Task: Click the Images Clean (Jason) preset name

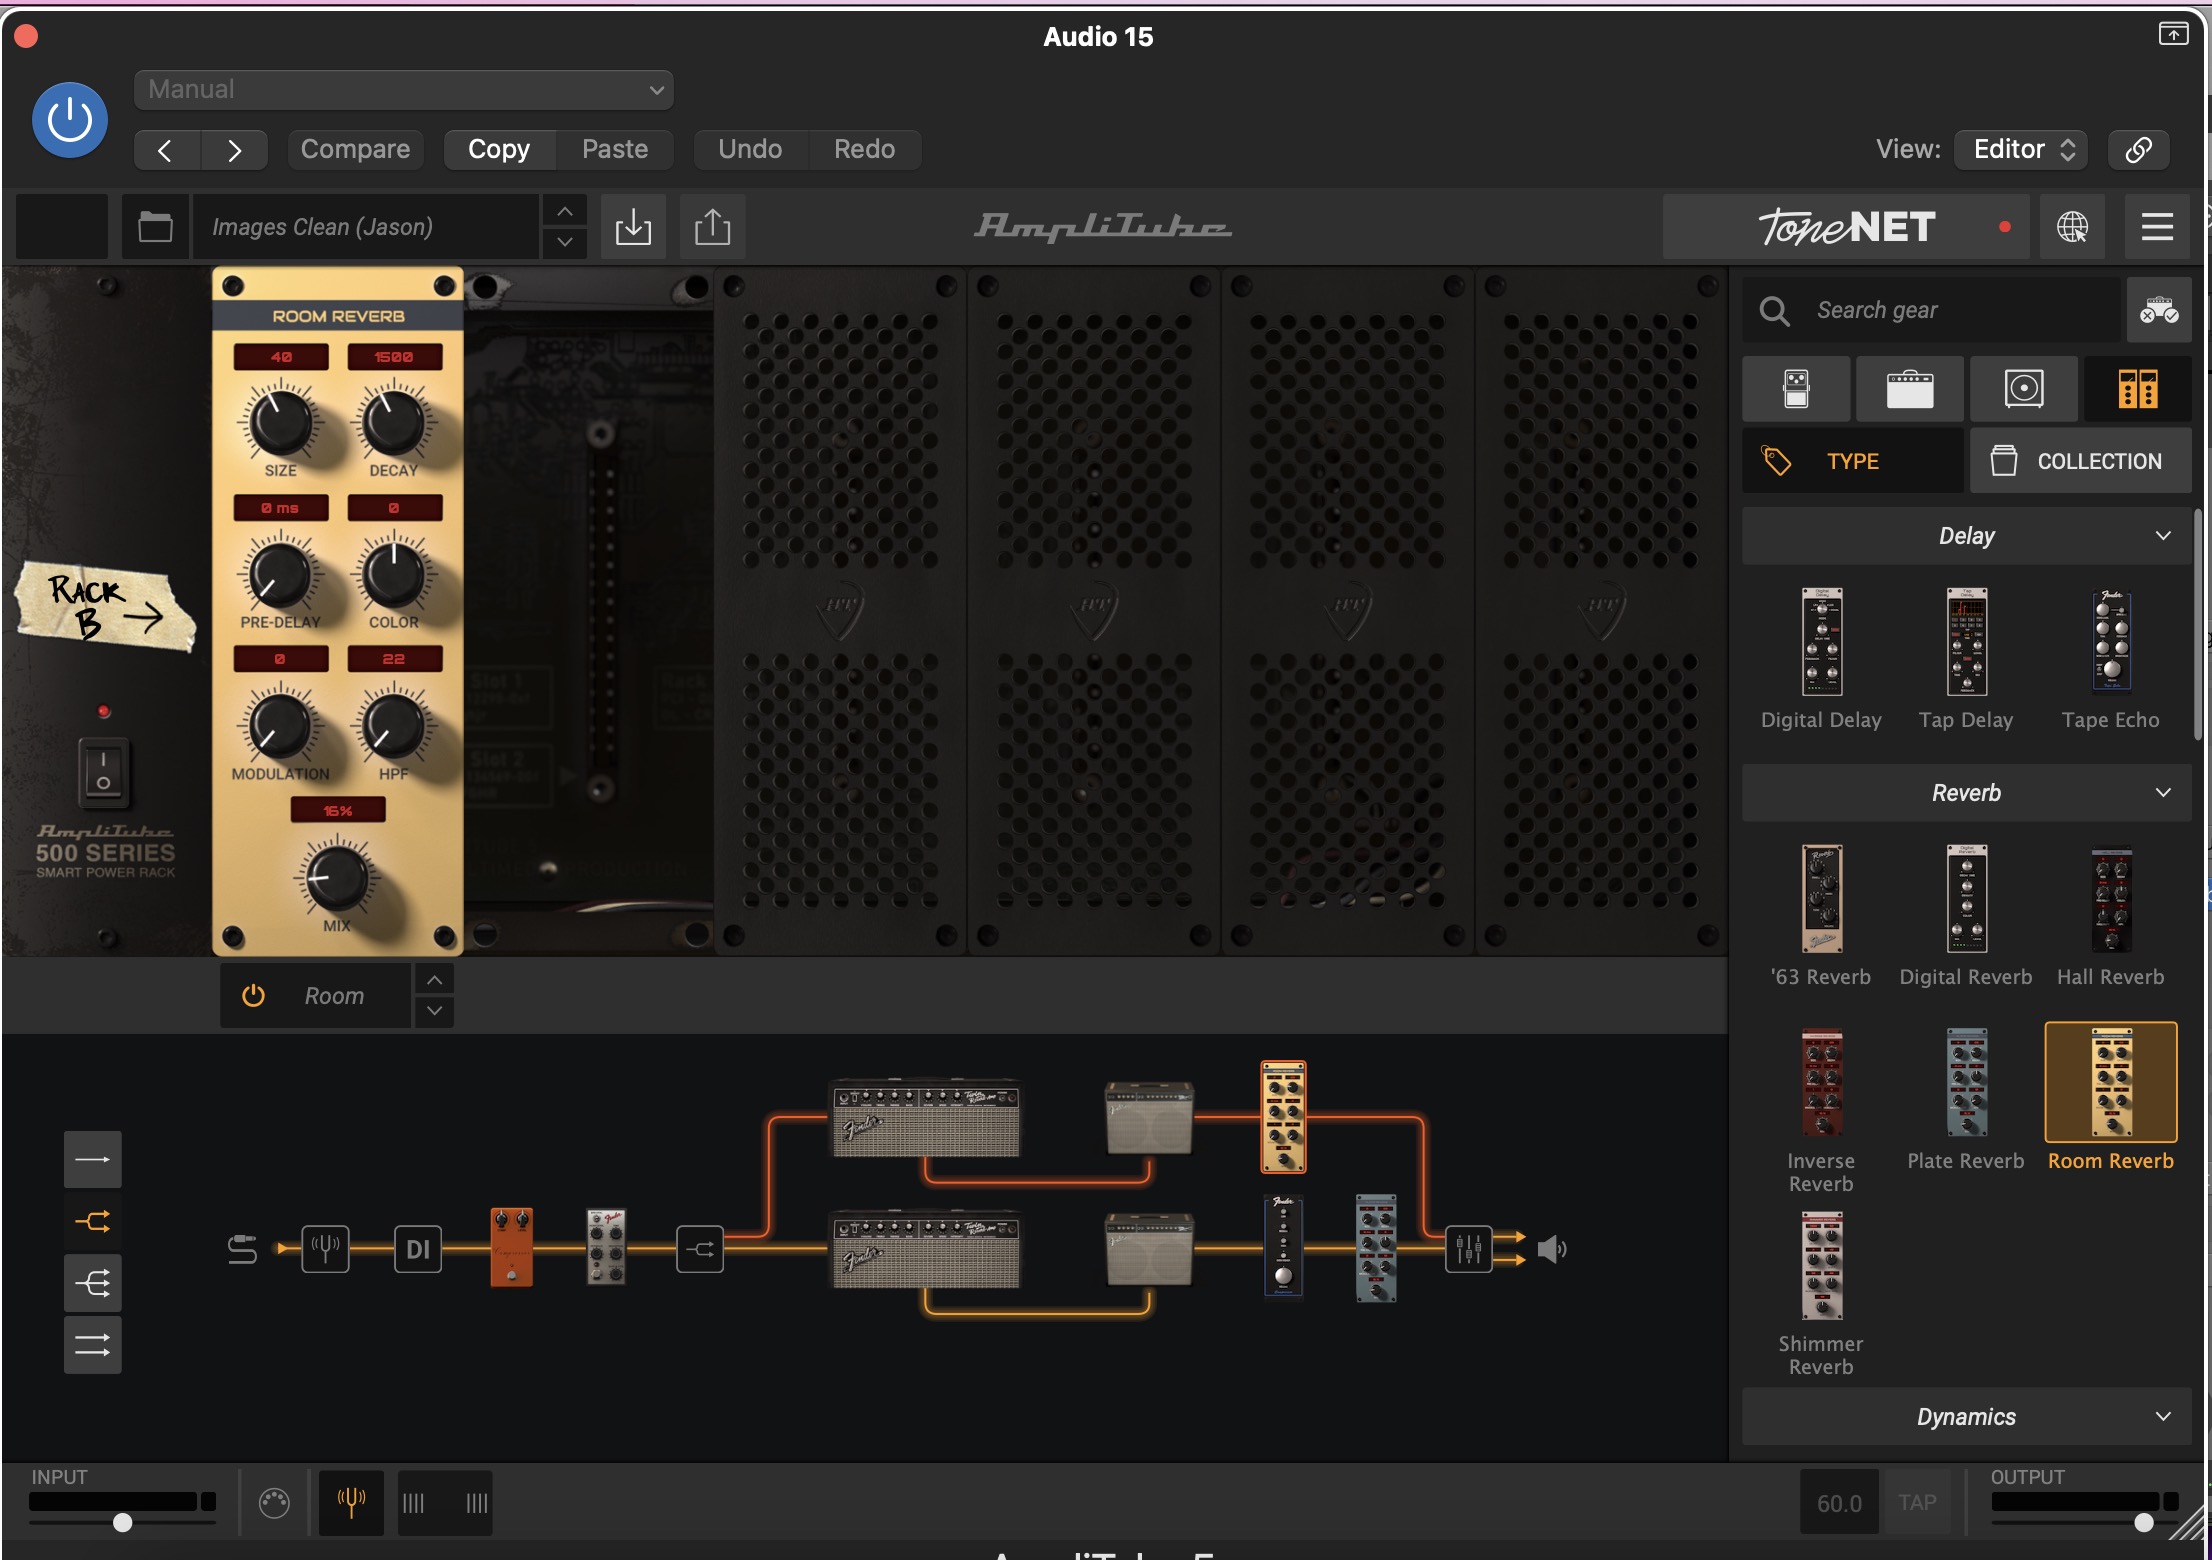Action: (x=366, y=227)
